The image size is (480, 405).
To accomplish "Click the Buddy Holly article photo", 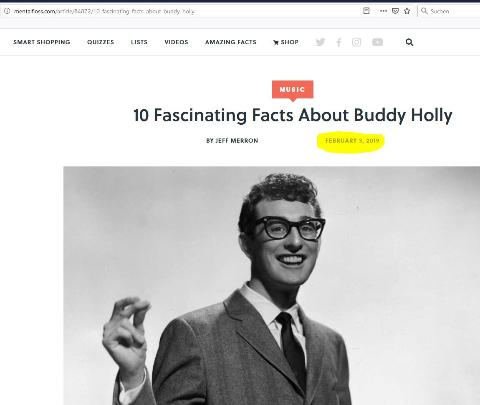I will tap(272, 286).
